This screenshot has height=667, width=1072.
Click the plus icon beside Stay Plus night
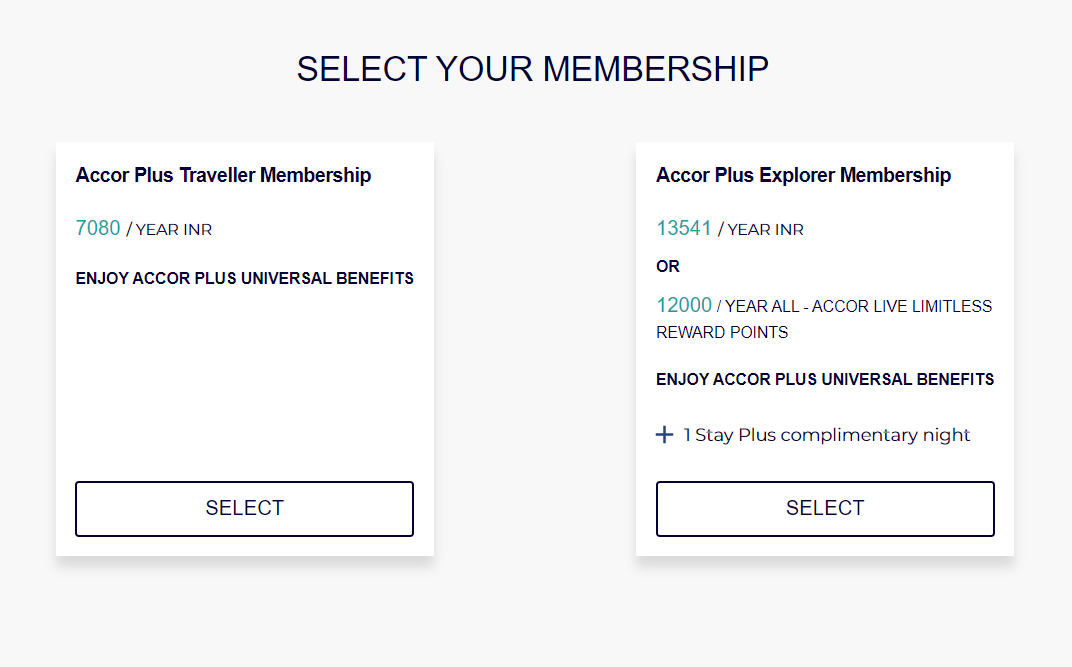(x=664, y=435)
